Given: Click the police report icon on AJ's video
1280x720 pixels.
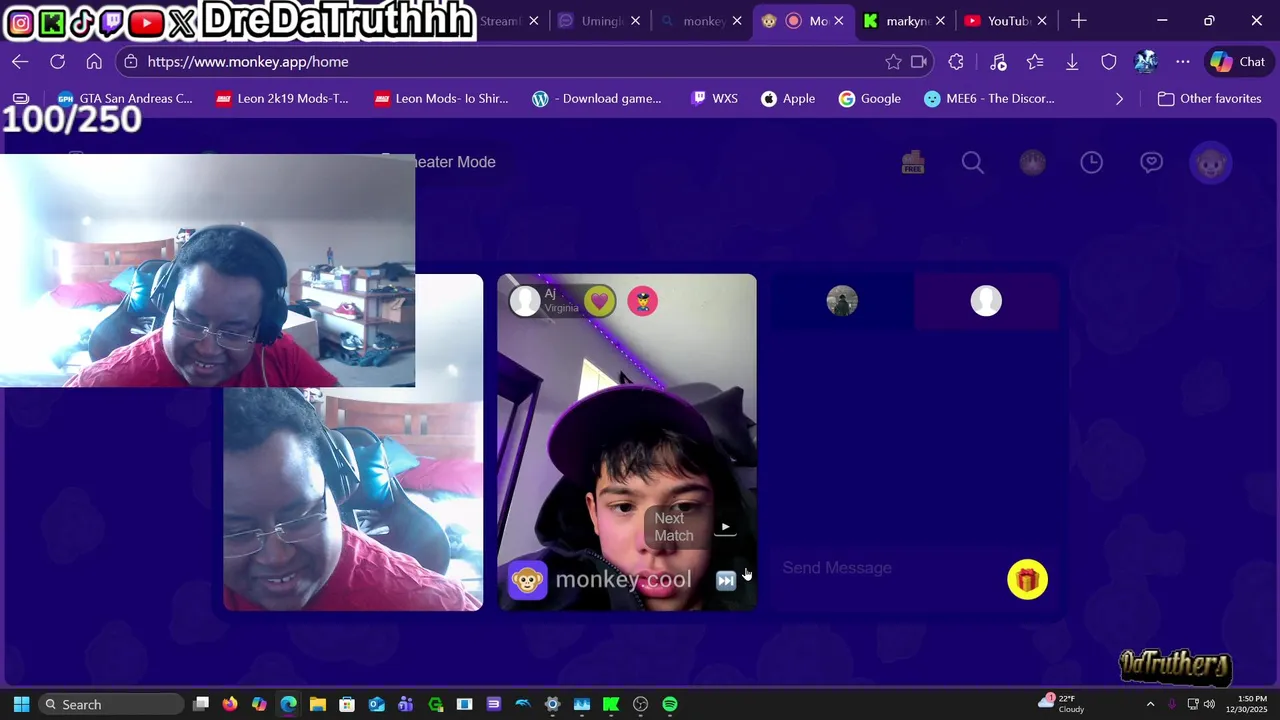Looking at the screenshot, I should pyautogui.click(x=642, y=301).
